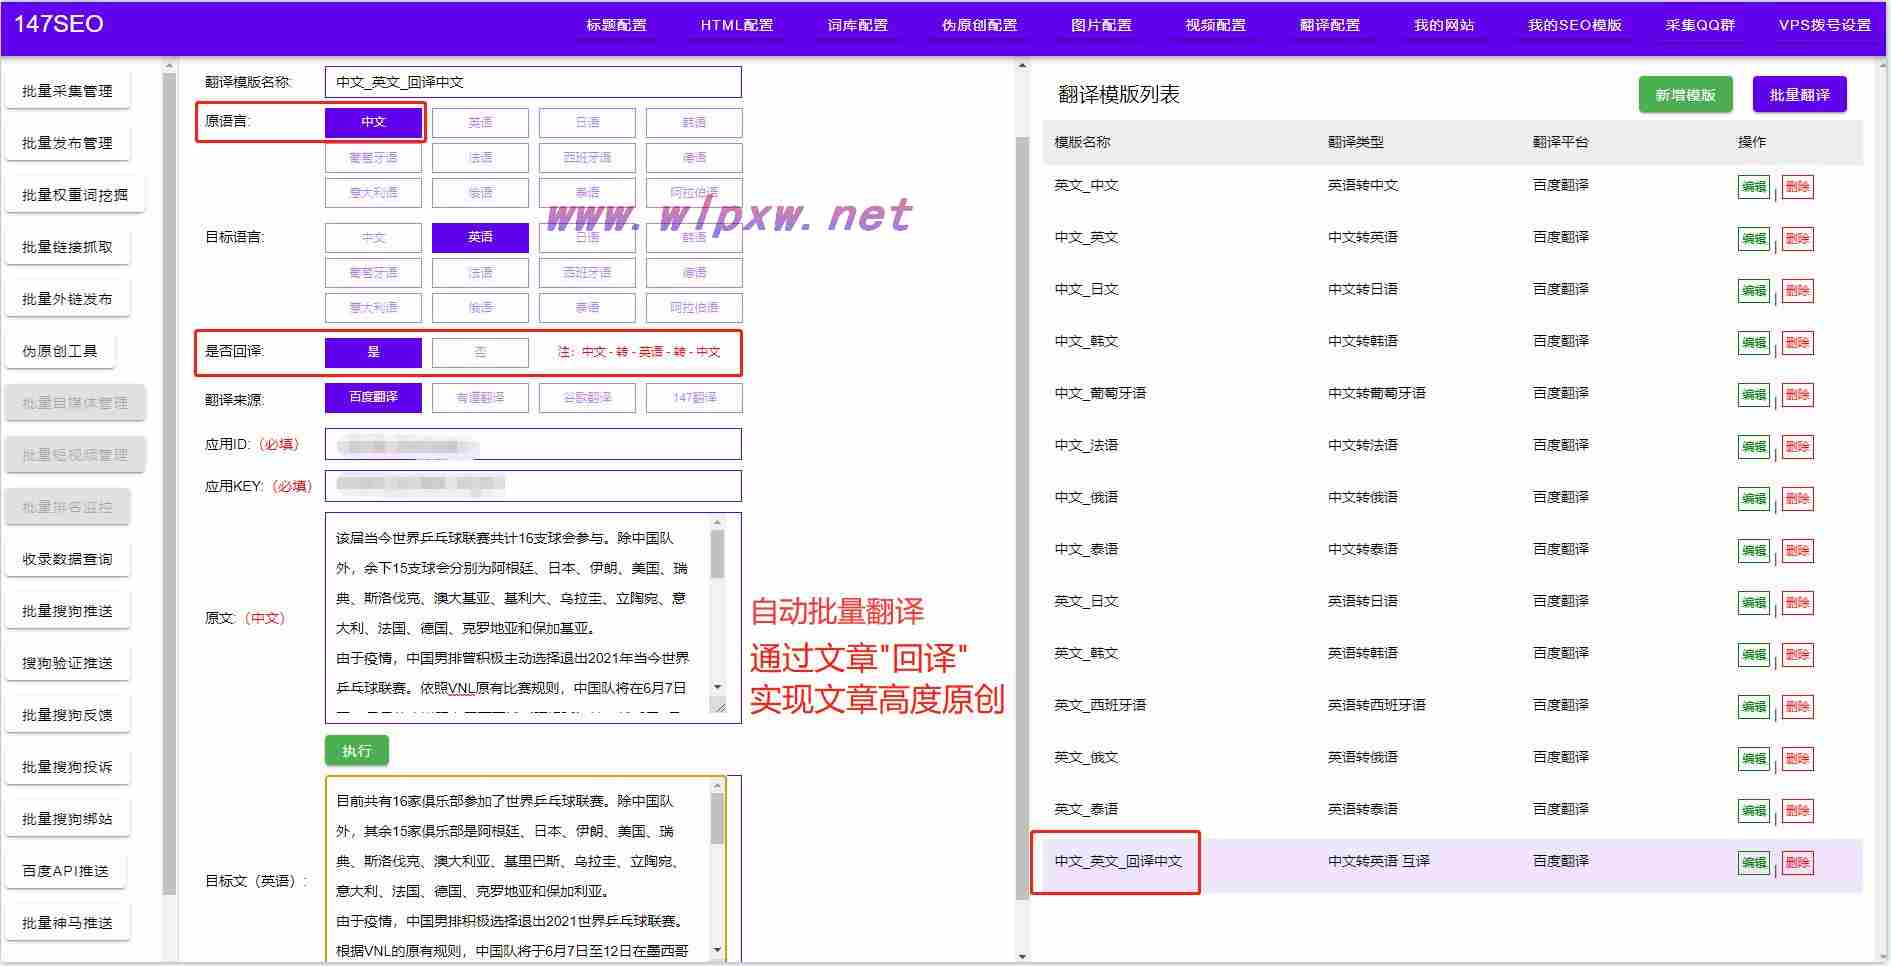The width and height of the screenshot is (1891, 966).
Task: Click the 新增模版 button
Action: pos(1685,95)
